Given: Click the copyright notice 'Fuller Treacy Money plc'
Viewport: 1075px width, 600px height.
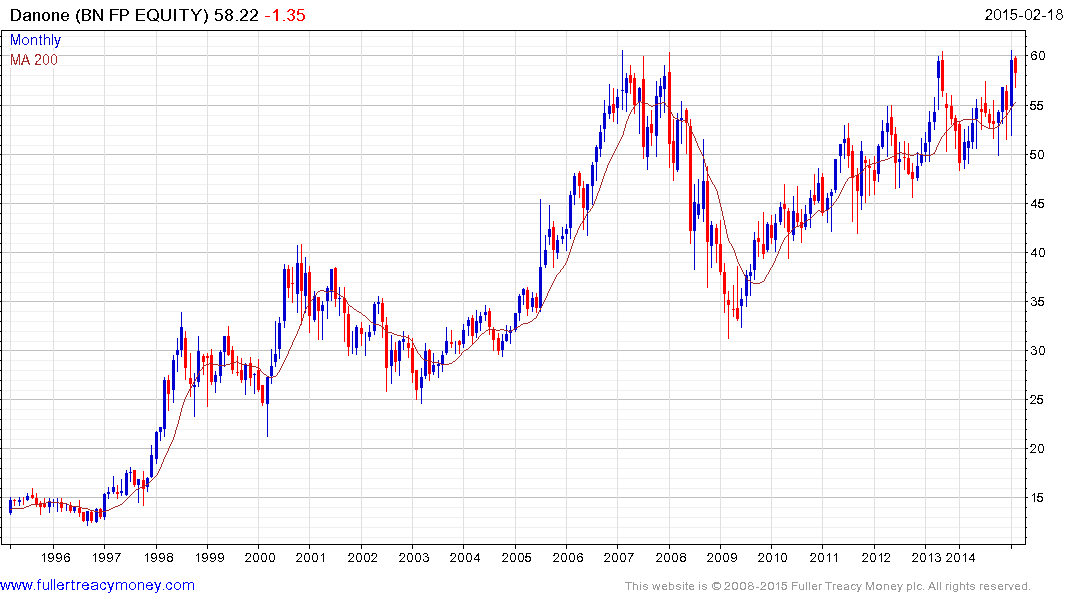Looking at the screenshot, I should [856, 586].
